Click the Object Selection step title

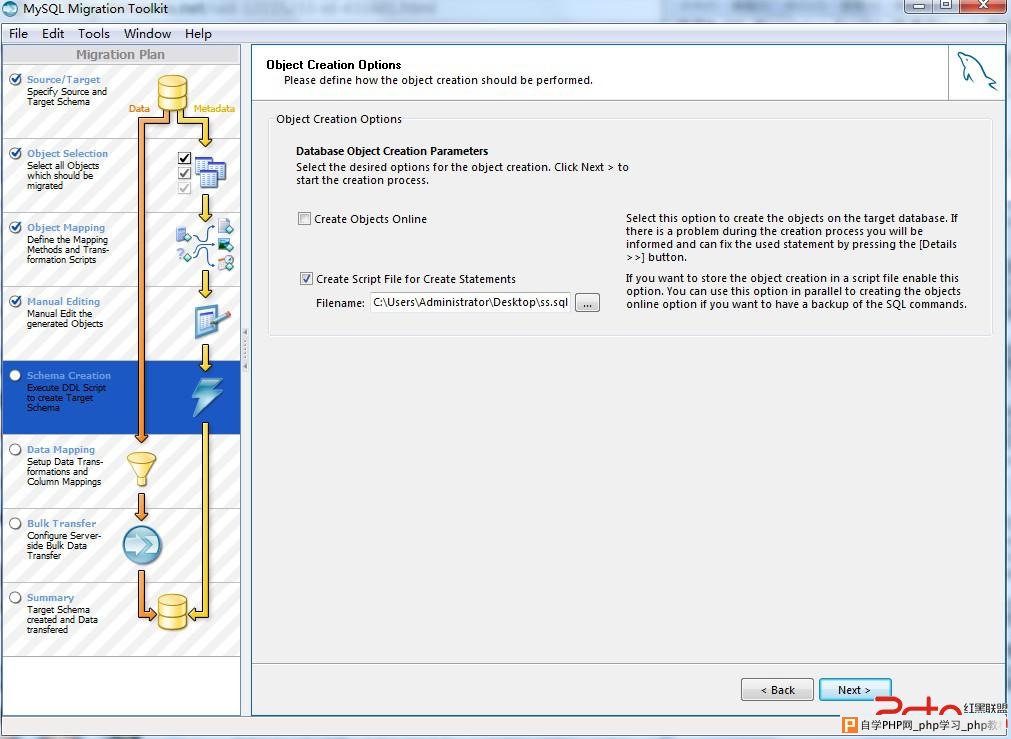(67, 153)
